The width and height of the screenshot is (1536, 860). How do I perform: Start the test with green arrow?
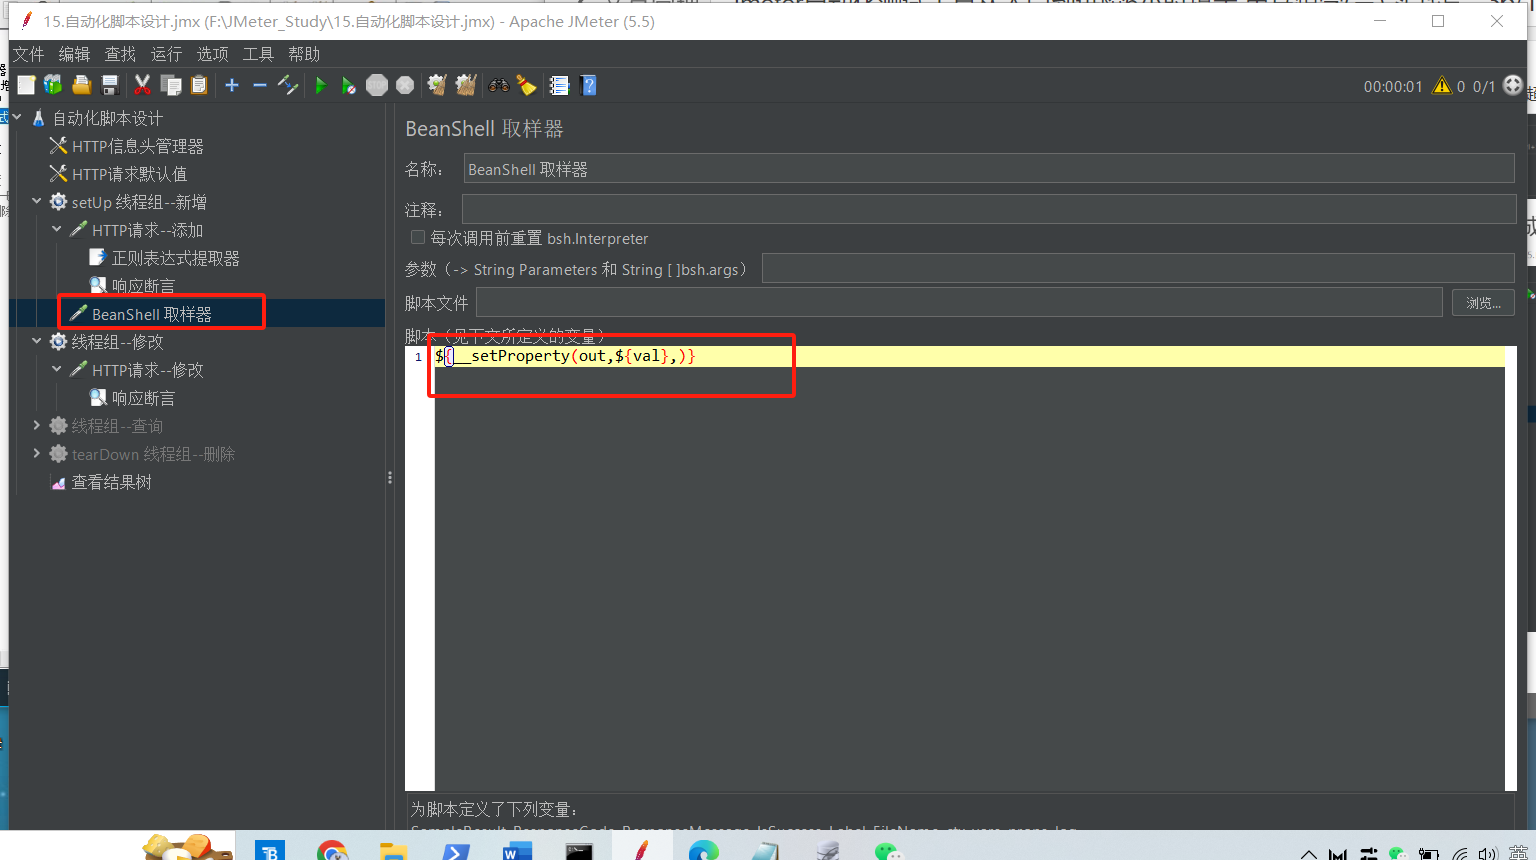point(321,86)
